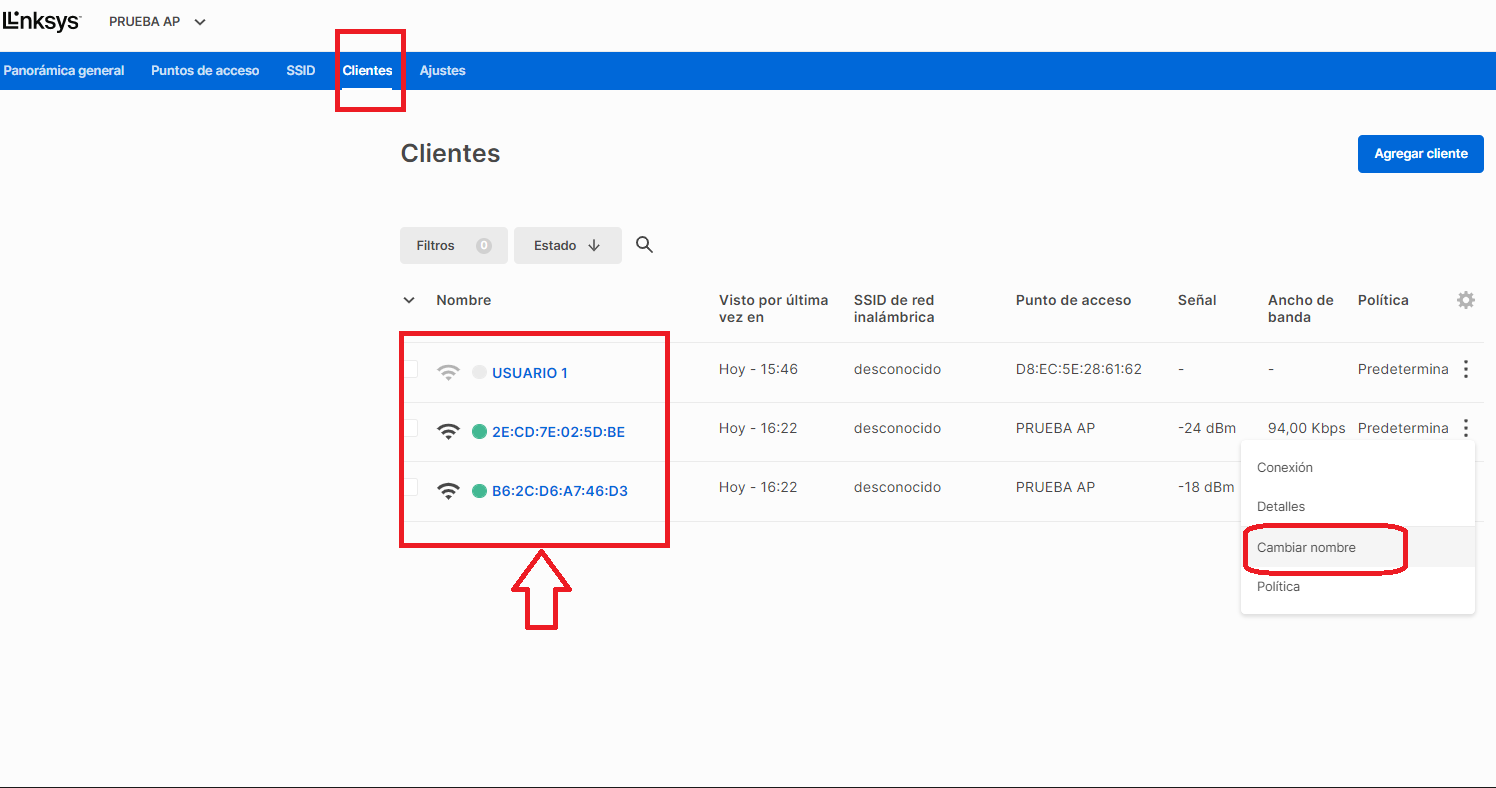Click the Linksys logo
The width and height of the screenshot is (1496, 788).
pyautogui.click(x=41, y=21)
